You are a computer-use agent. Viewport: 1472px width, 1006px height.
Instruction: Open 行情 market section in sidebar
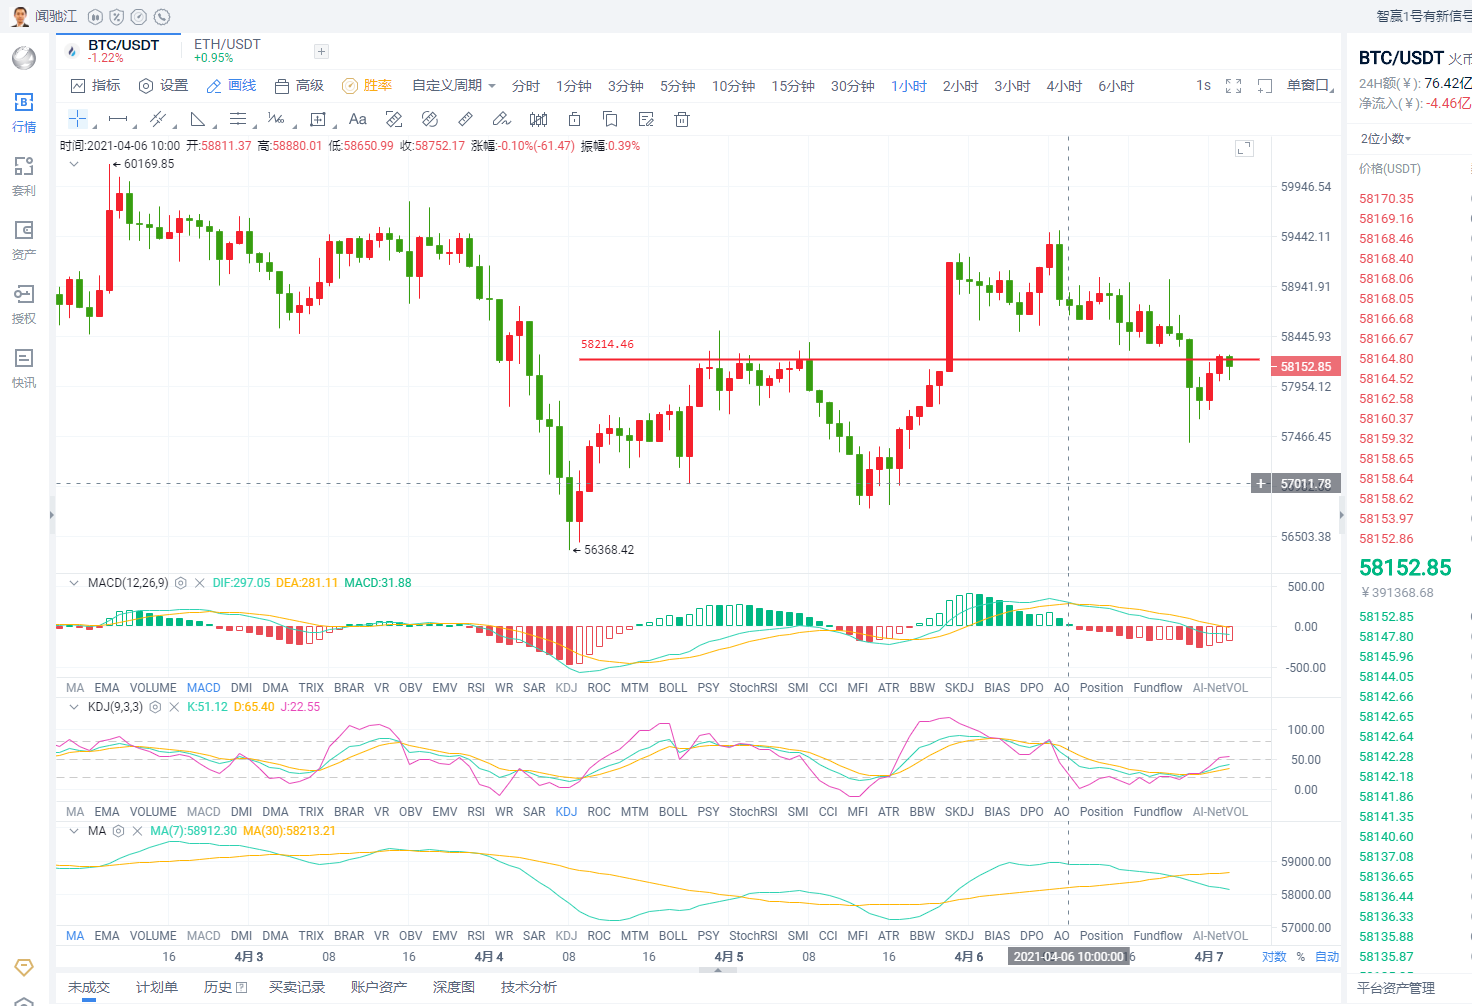point(24,112)
